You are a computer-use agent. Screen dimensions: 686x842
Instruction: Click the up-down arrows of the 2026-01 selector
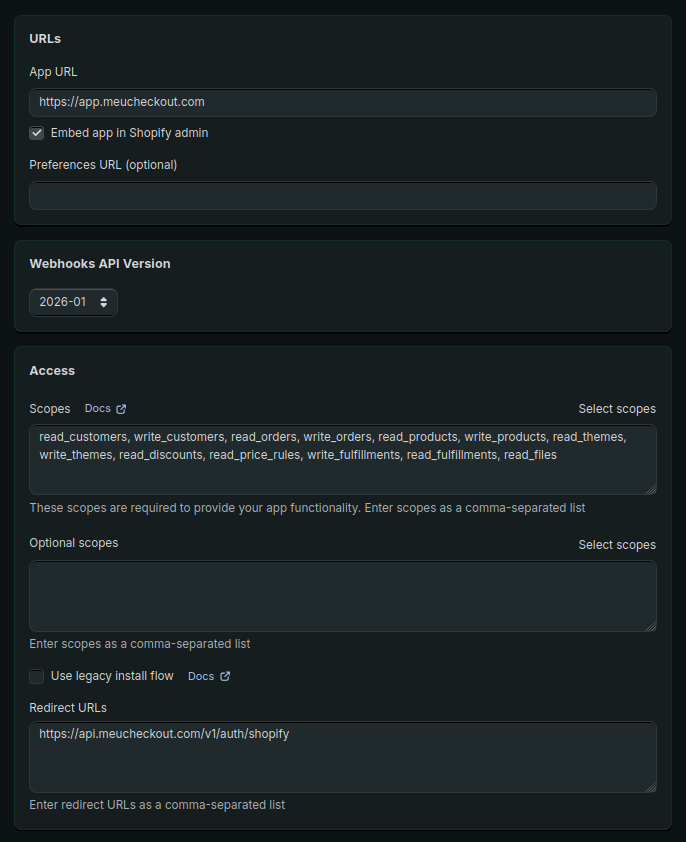[103, 302]
